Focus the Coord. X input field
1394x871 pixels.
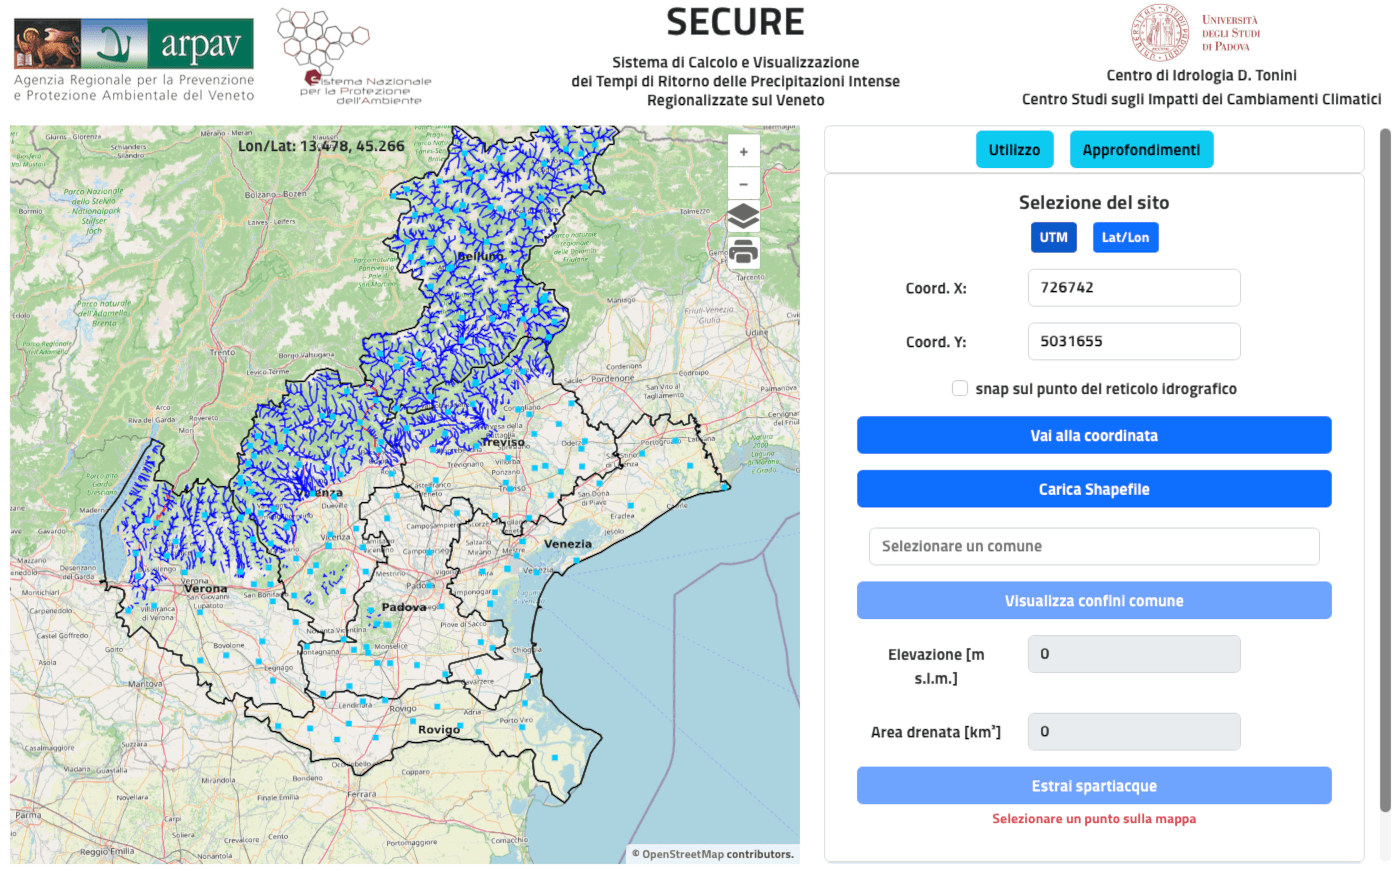coord(1134,288)
